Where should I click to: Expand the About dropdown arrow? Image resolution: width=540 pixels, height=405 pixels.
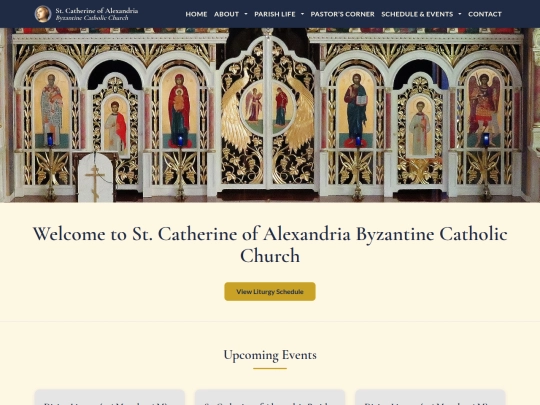(246, 14)
